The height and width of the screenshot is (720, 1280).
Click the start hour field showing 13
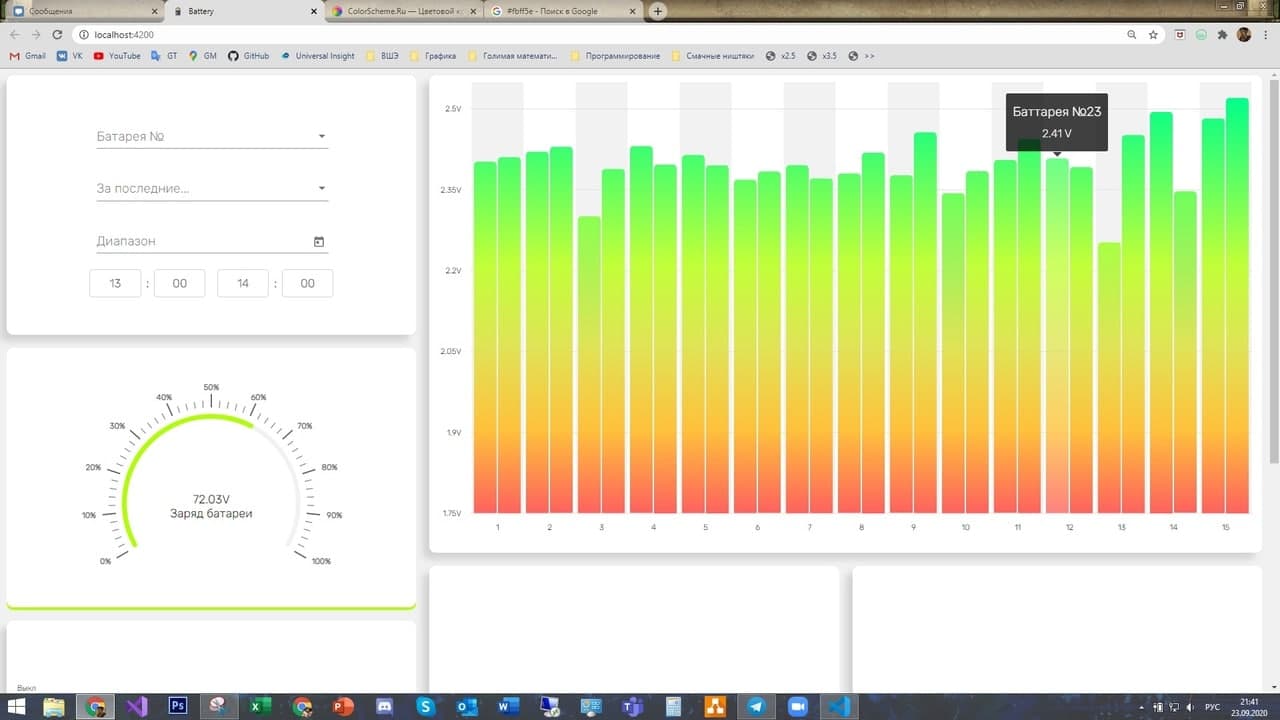(x=115, y=283)
